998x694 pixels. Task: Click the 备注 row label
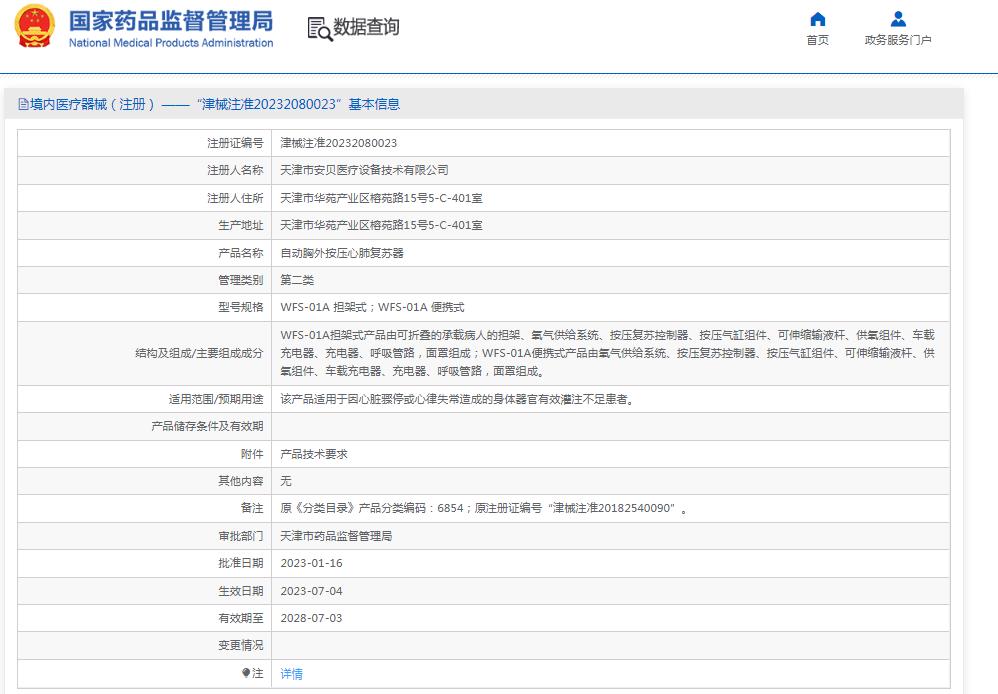pyautogui.click(x=252, y=508)
